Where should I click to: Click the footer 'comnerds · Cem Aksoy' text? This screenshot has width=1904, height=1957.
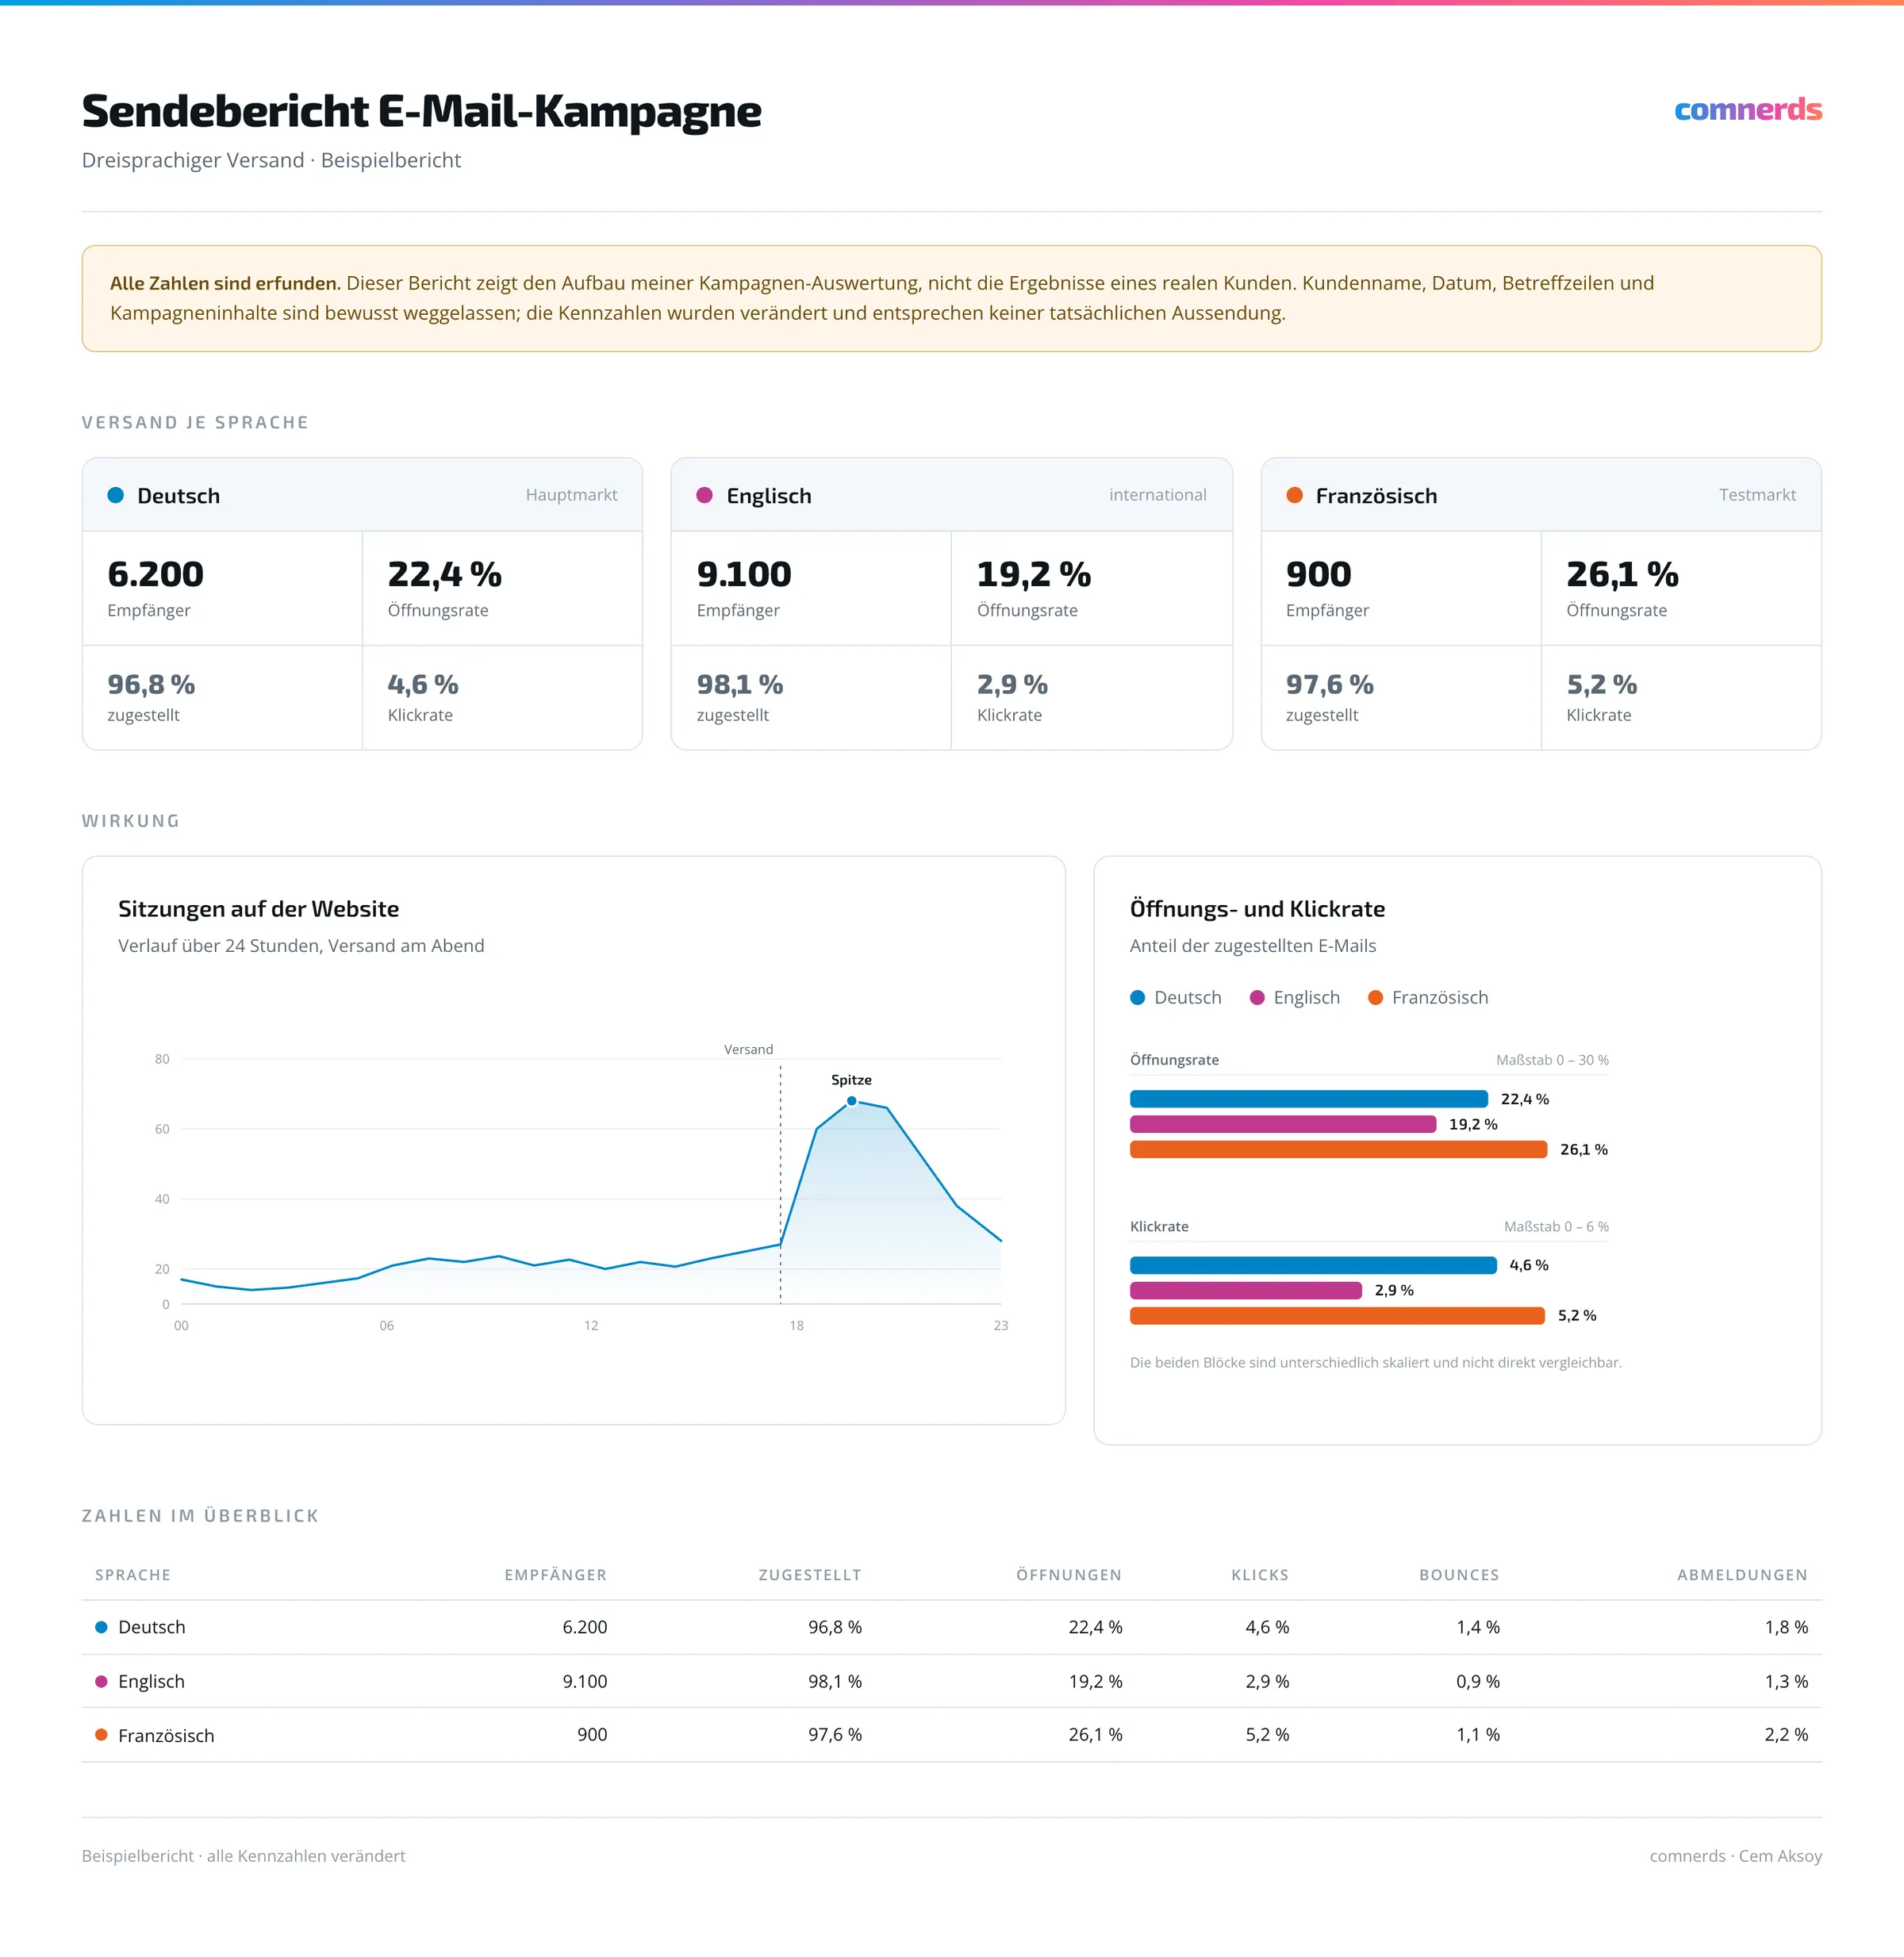point(1735,1856)
